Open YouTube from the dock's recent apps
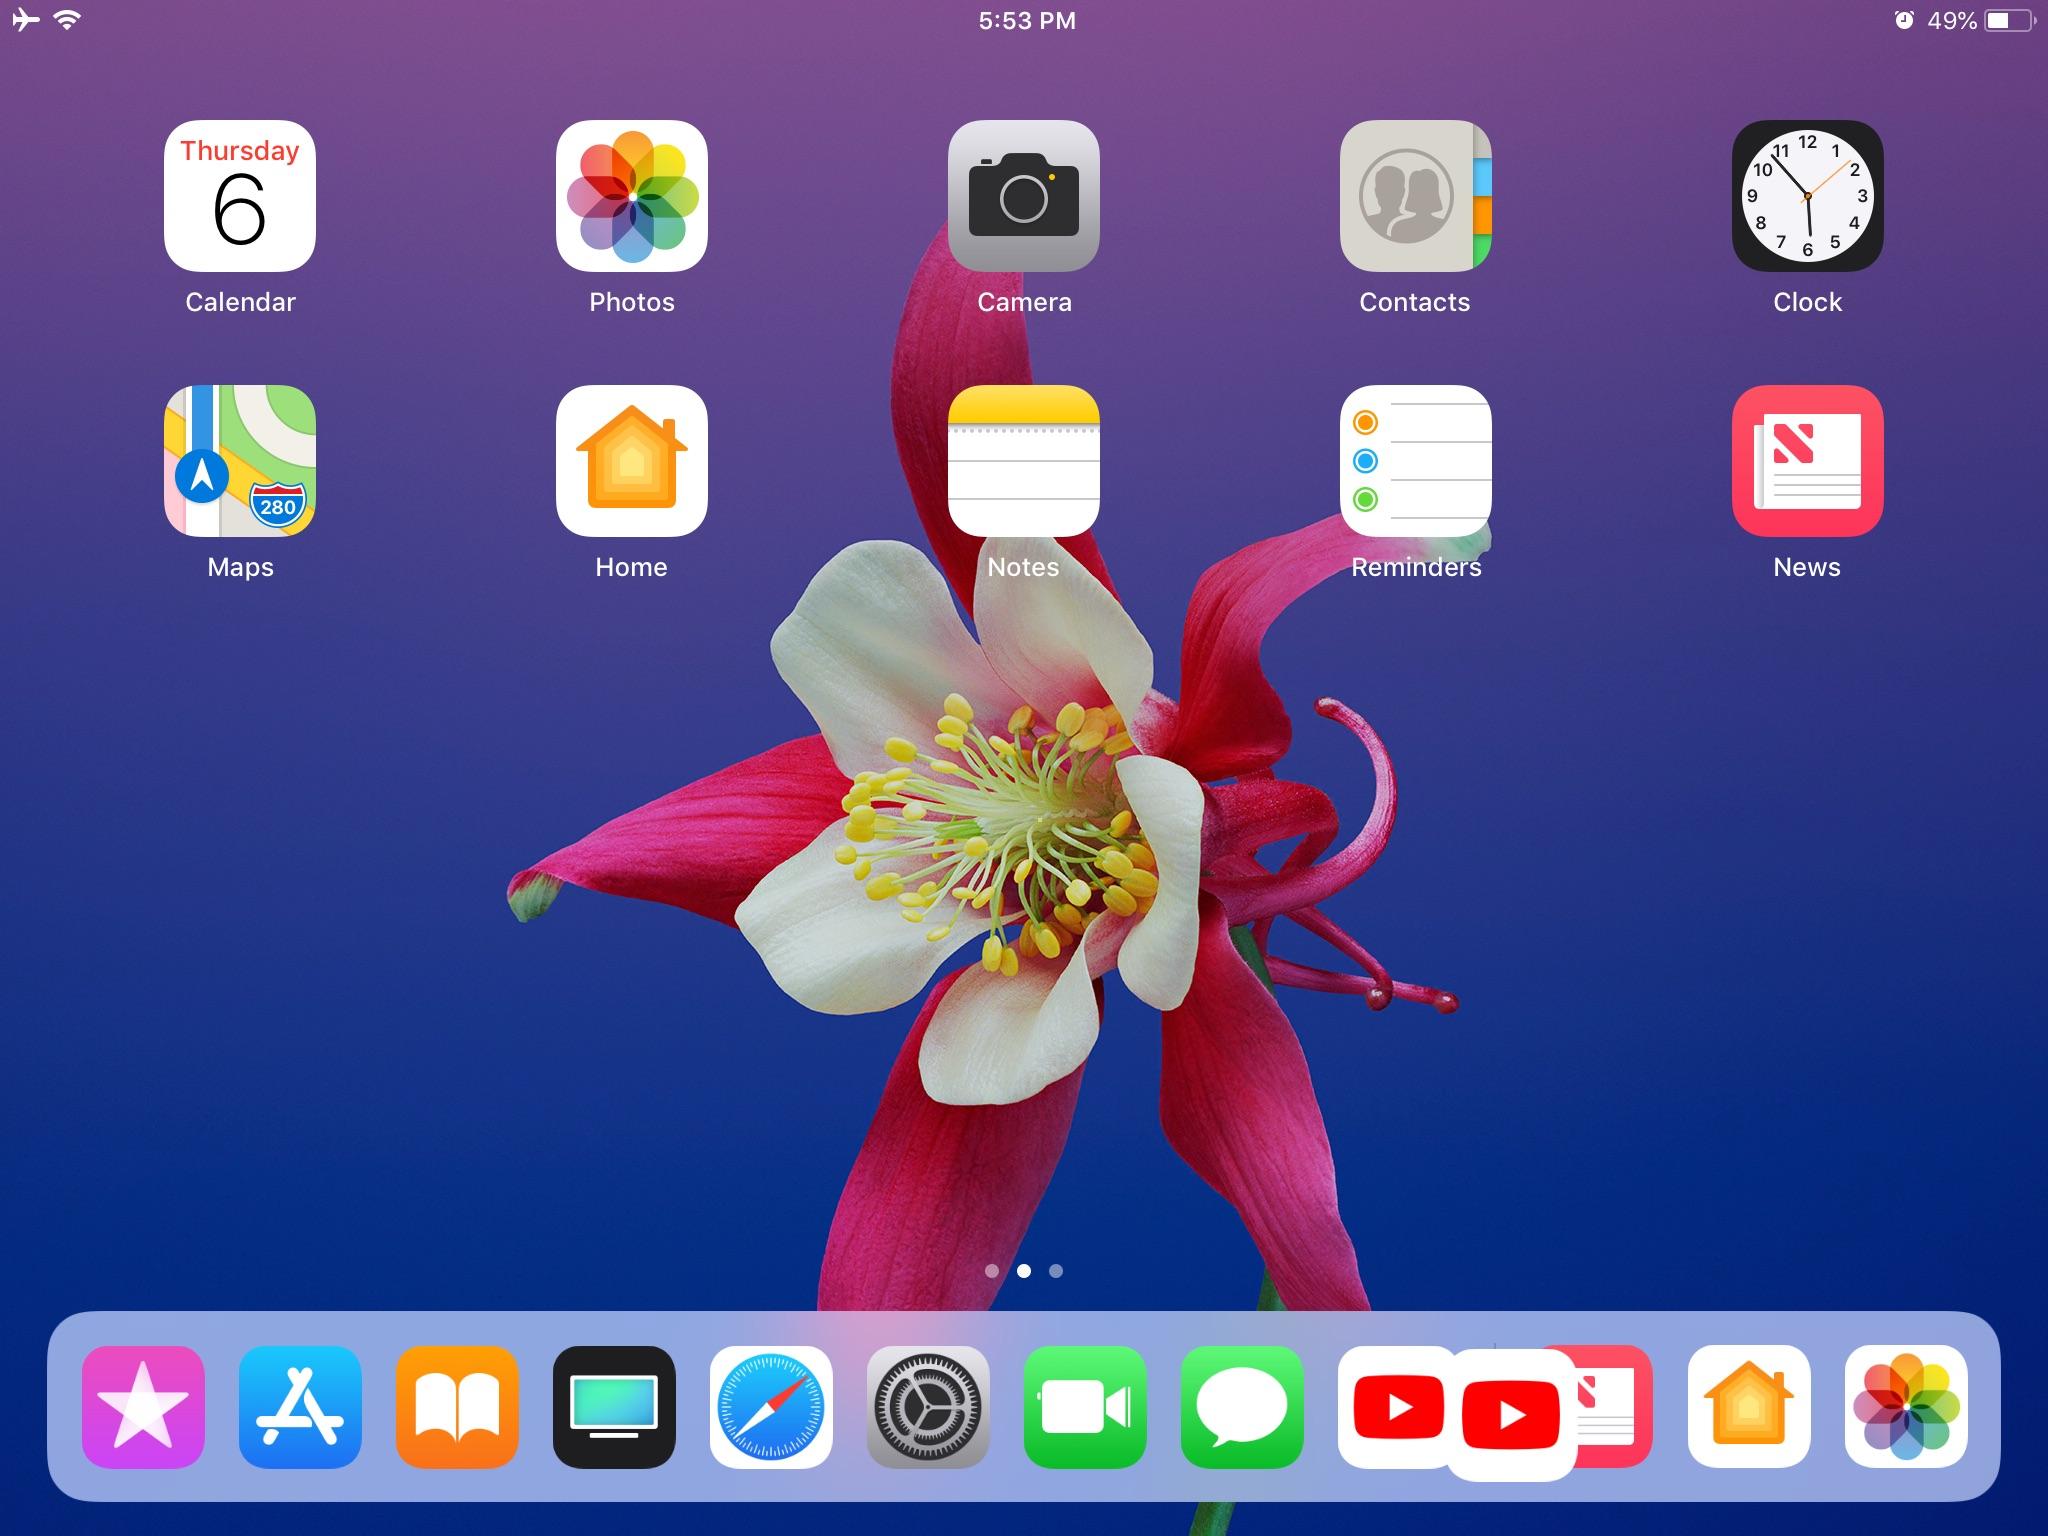 pyautogui.click(x=1400, y=1407)
